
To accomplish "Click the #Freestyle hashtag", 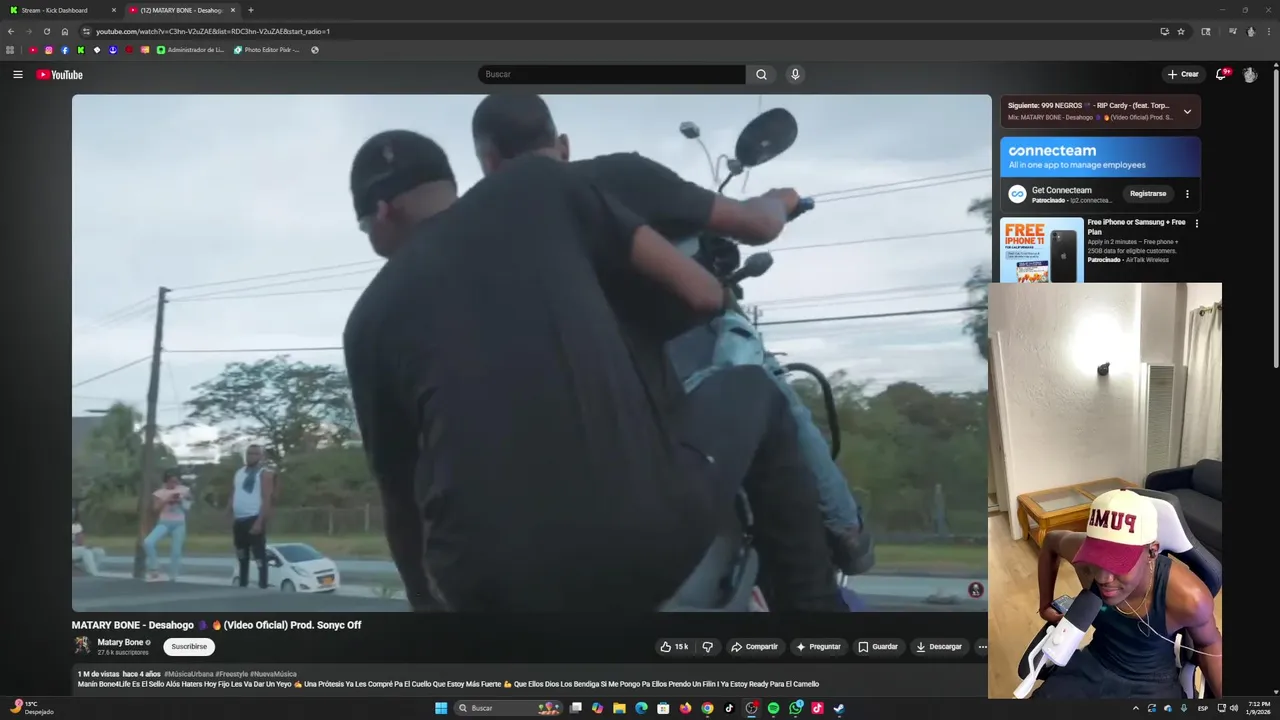I will tap(232, 674).
